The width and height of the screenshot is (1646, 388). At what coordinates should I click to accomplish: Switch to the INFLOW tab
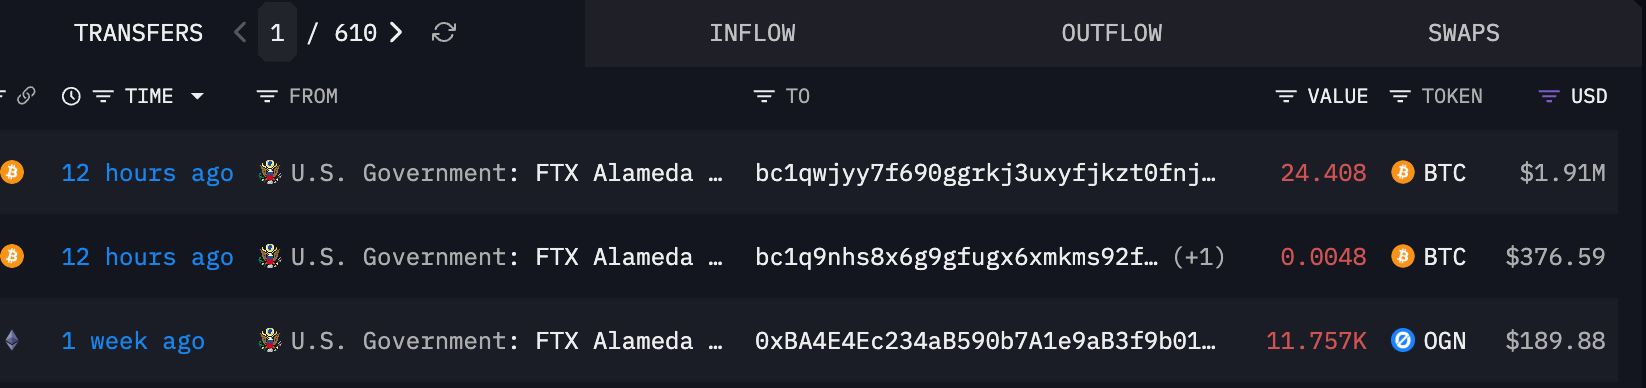(x=752, y=33)
